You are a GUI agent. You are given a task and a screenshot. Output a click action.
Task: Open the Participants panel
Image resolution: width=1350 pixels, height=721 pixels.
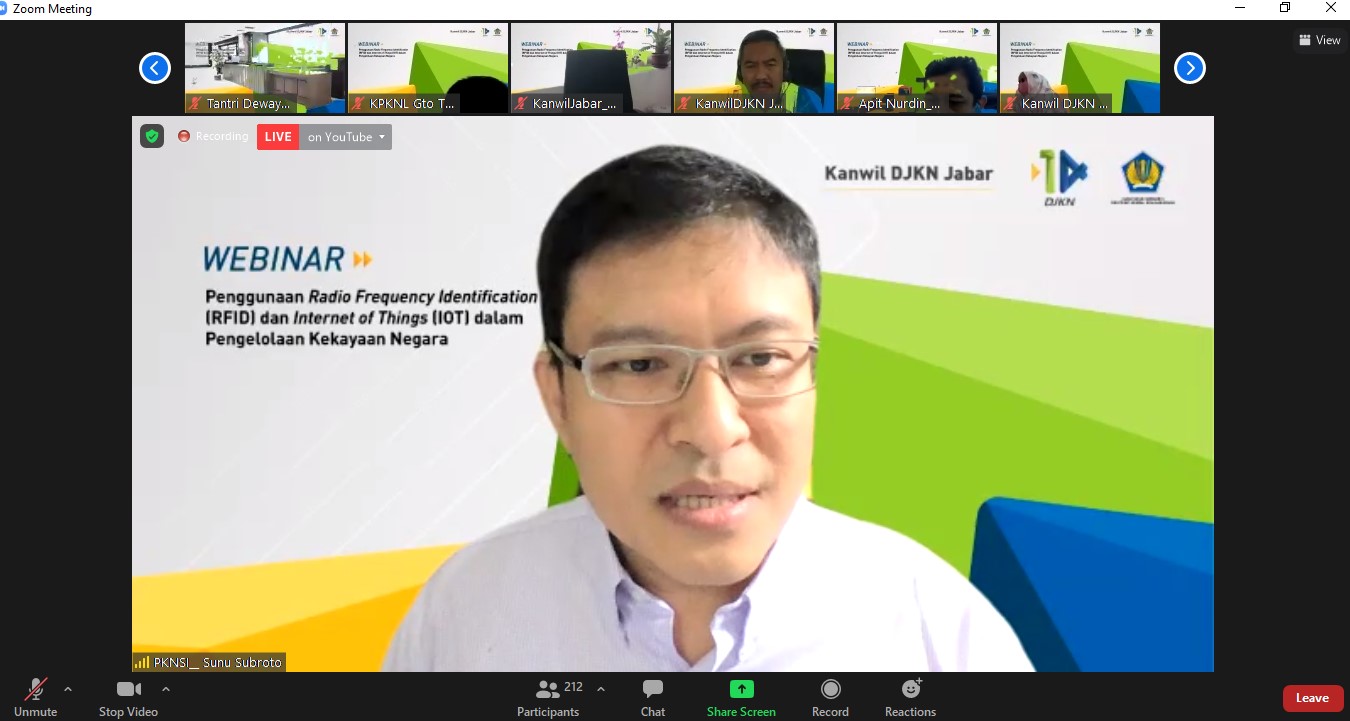548,696
